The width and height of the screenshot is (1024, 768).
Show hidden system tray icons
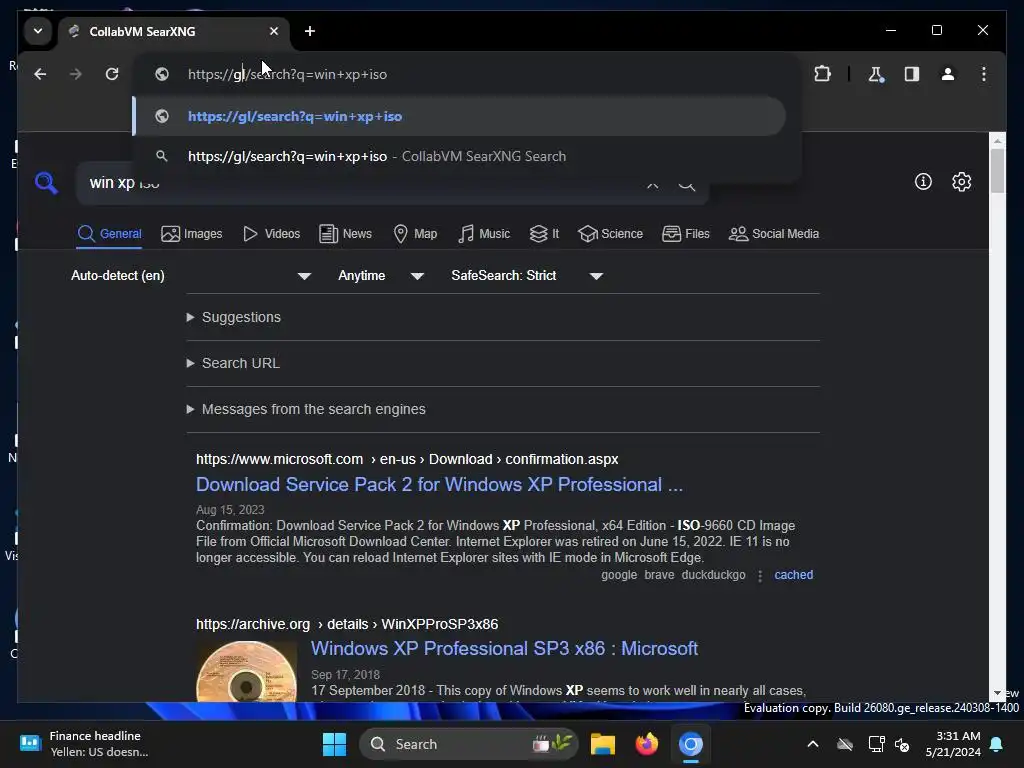[x=812, y=744]
